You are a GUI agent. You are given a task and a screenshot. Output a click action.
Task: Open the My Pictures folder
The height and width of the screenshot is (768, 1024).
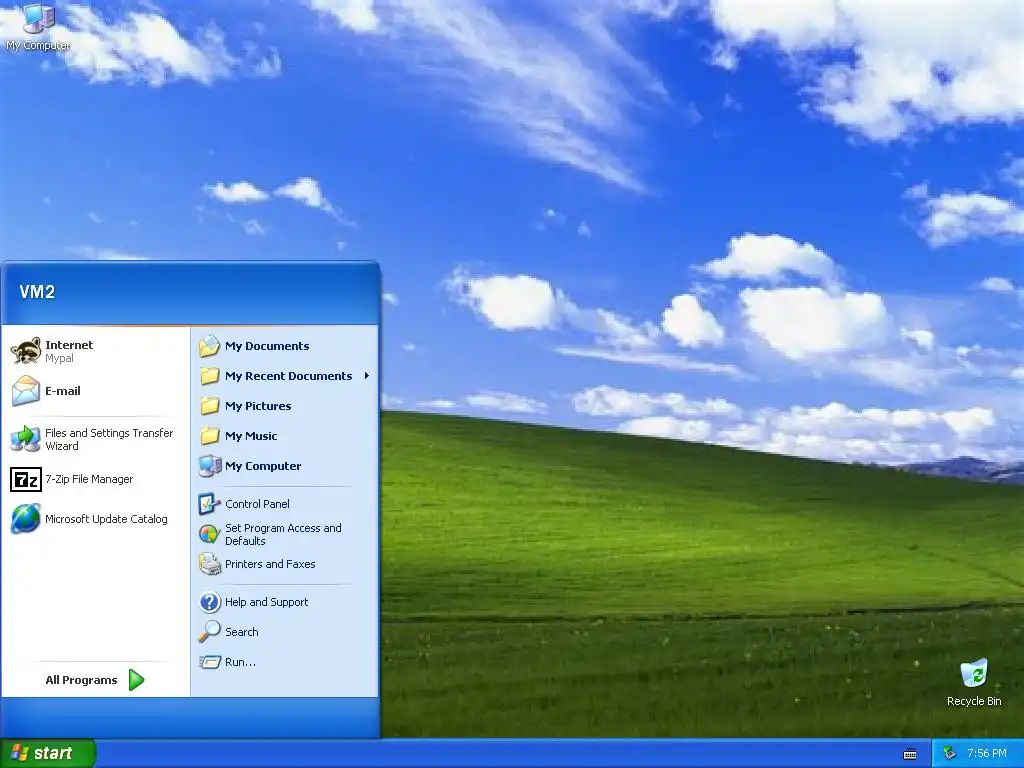285,406
